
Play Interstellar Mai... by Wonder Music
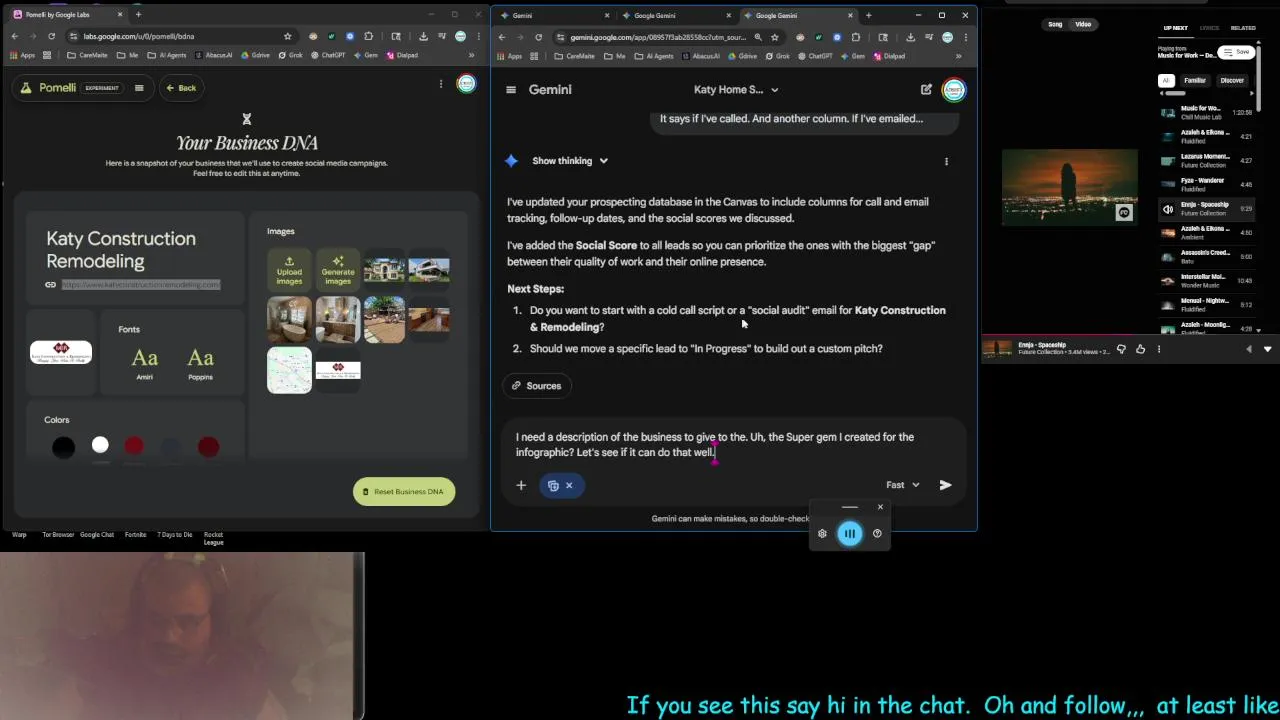pos(1207,280)
